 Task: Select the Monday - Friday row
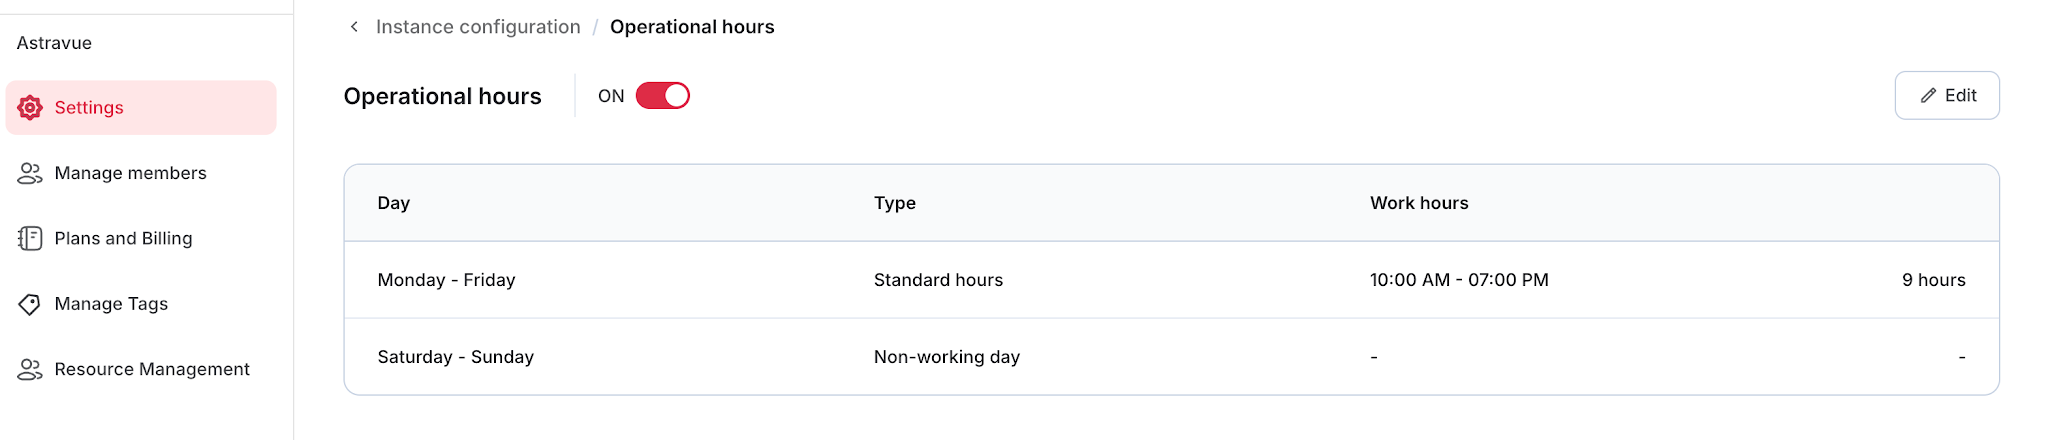pyautogui.click(x=1171, y=280)
